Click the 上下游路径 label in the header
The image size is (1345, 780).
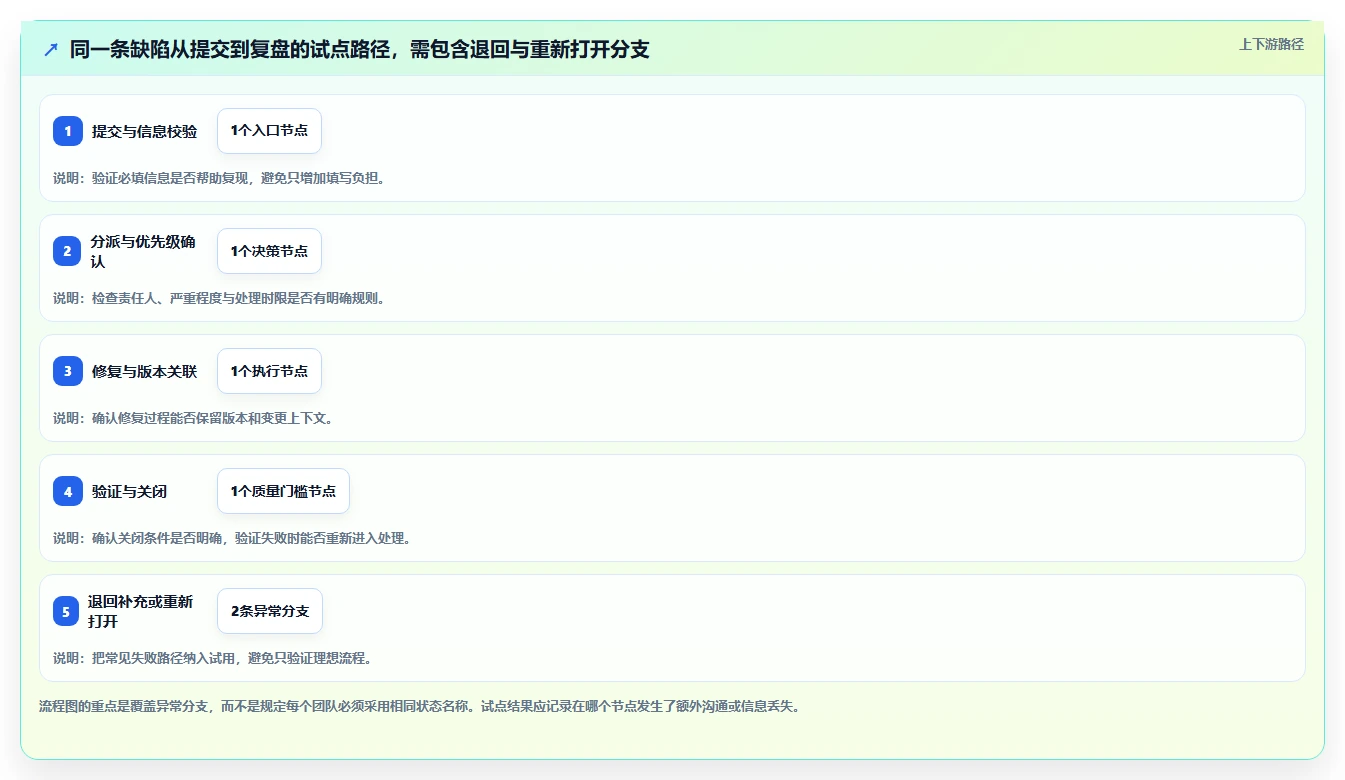[x=1271, y=44]
